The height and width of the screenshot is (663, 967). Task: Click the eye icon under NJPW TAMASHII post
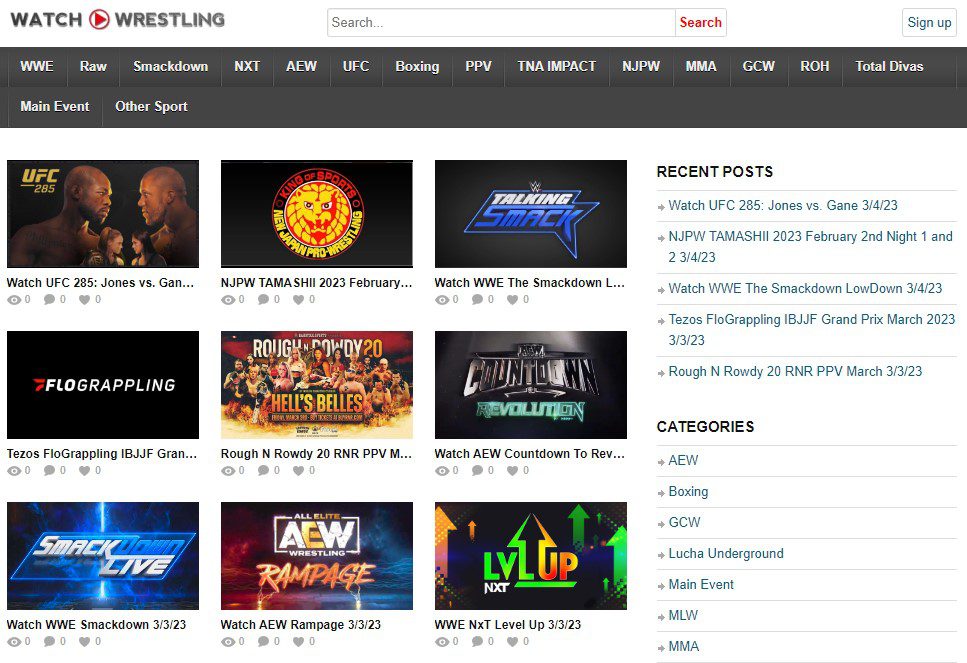click(228, 300)
